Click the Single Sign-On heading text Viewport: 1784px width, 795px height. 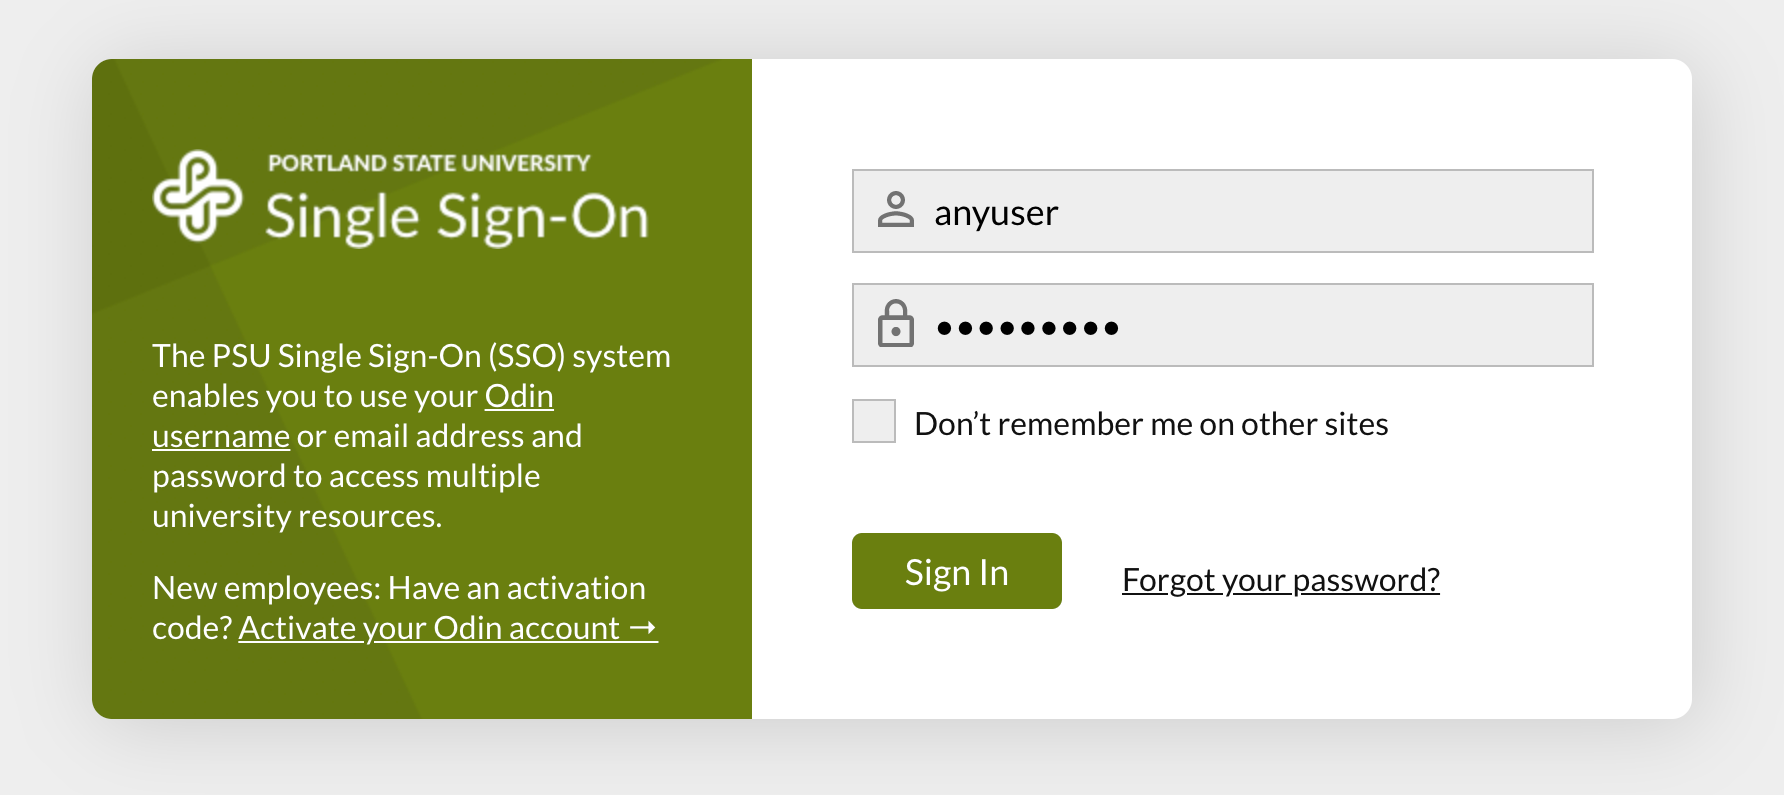tap(457, 217)
